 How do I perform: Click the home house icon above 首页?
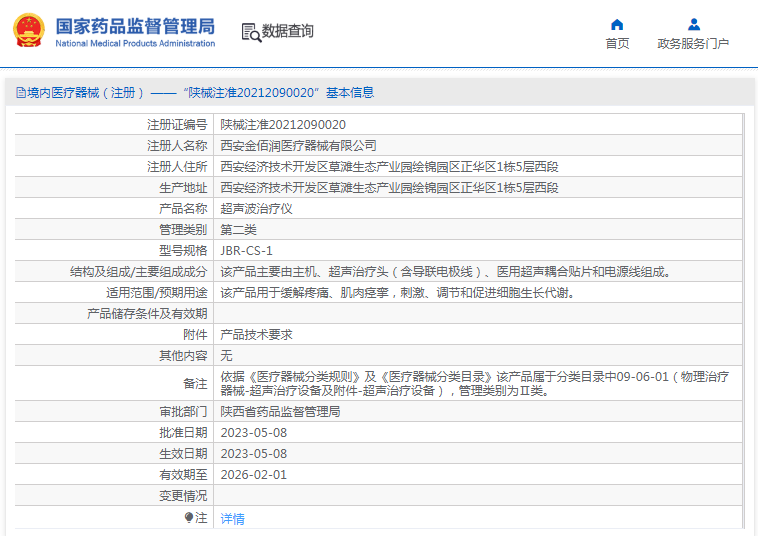pyautogui.click(x=617, y=24)
